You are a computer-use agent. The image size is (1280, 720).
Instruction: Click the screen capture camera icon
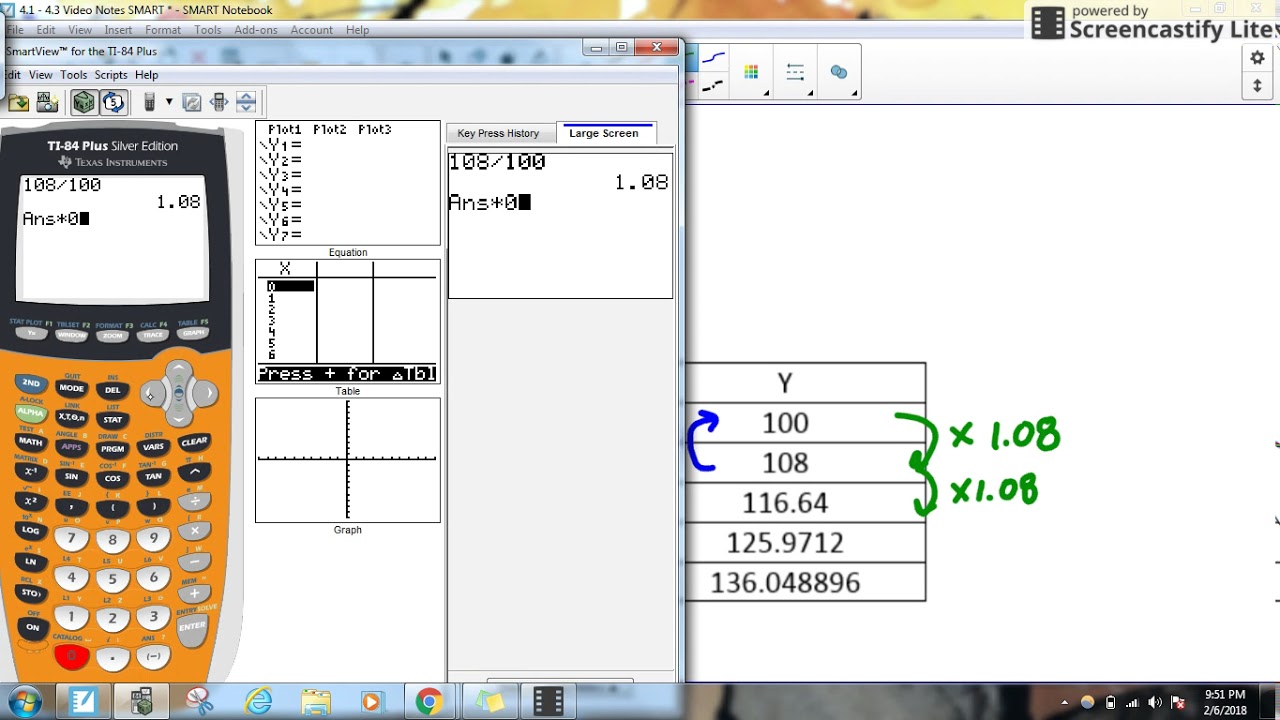coord(47,102)
